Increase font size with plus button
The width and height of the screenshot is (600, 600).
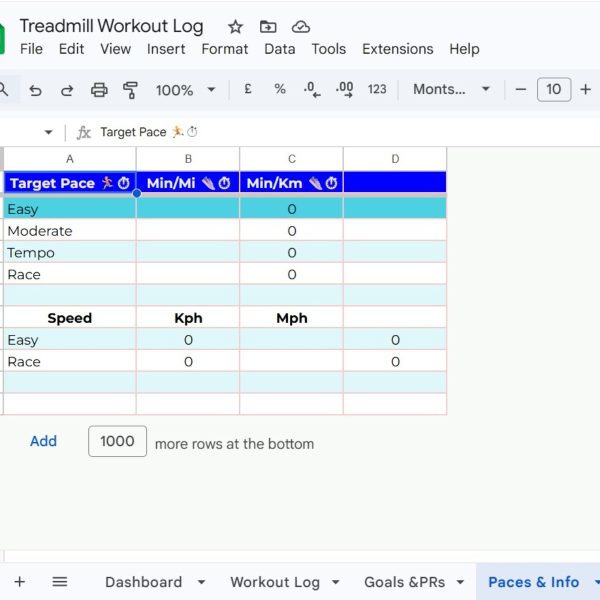[x=585, y=90]
